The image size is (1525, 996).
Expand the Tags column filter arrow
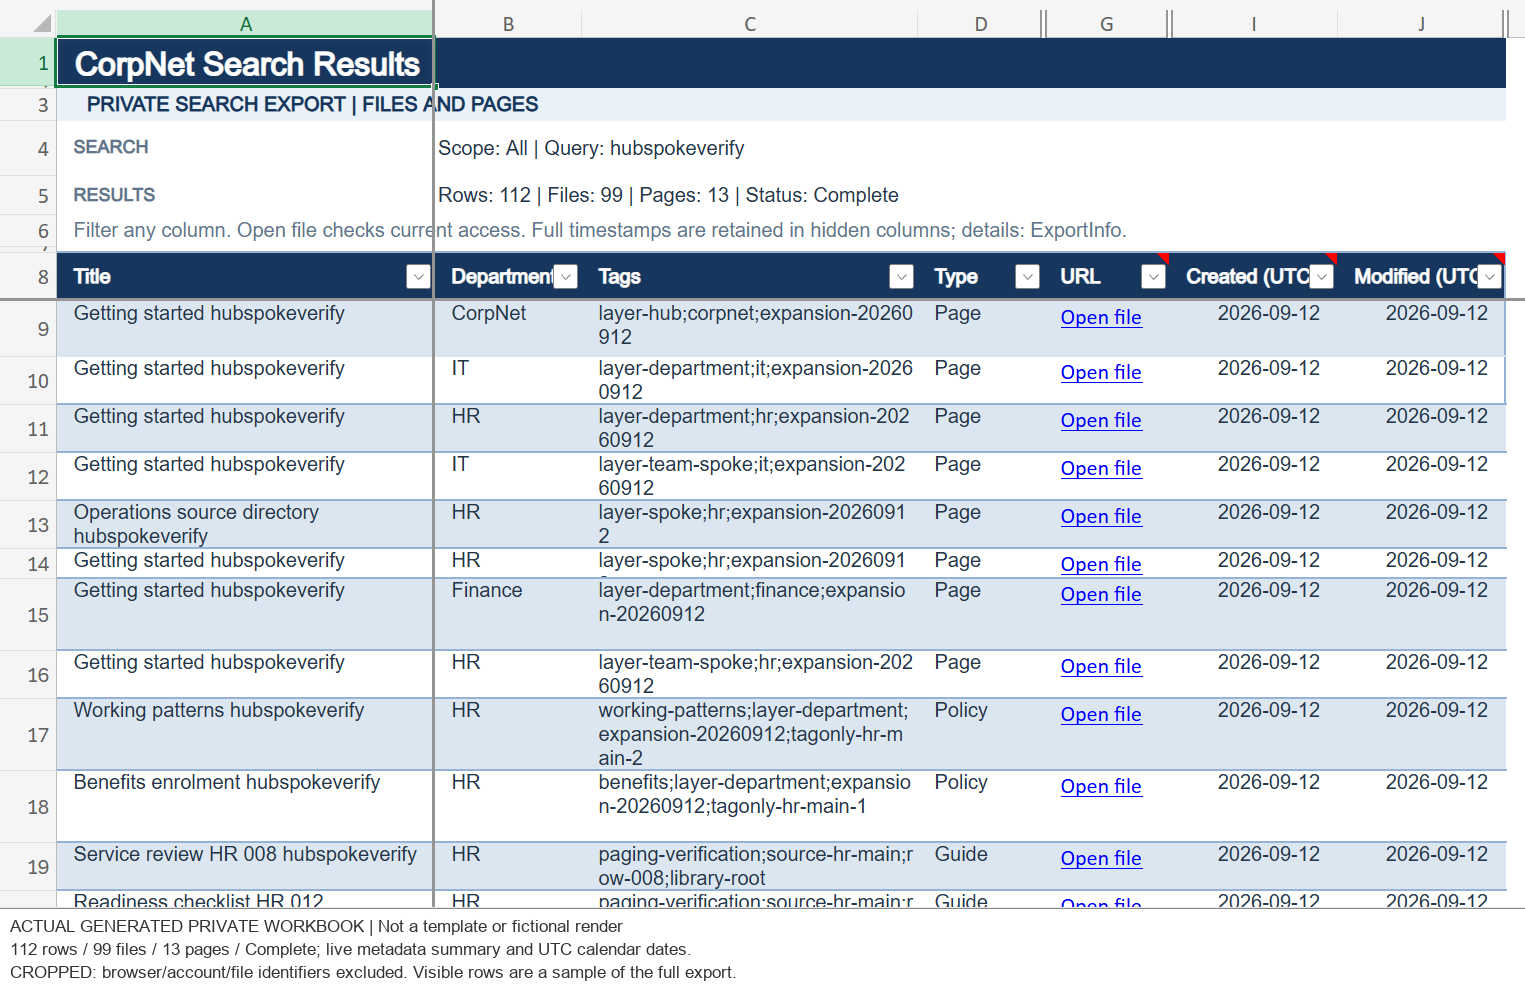tap(901, 277)
